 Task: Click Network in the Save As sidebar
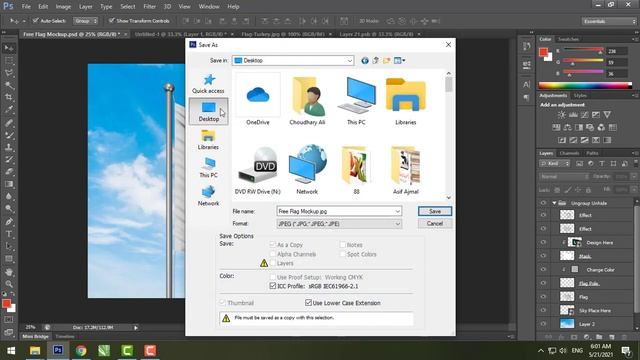208,196
